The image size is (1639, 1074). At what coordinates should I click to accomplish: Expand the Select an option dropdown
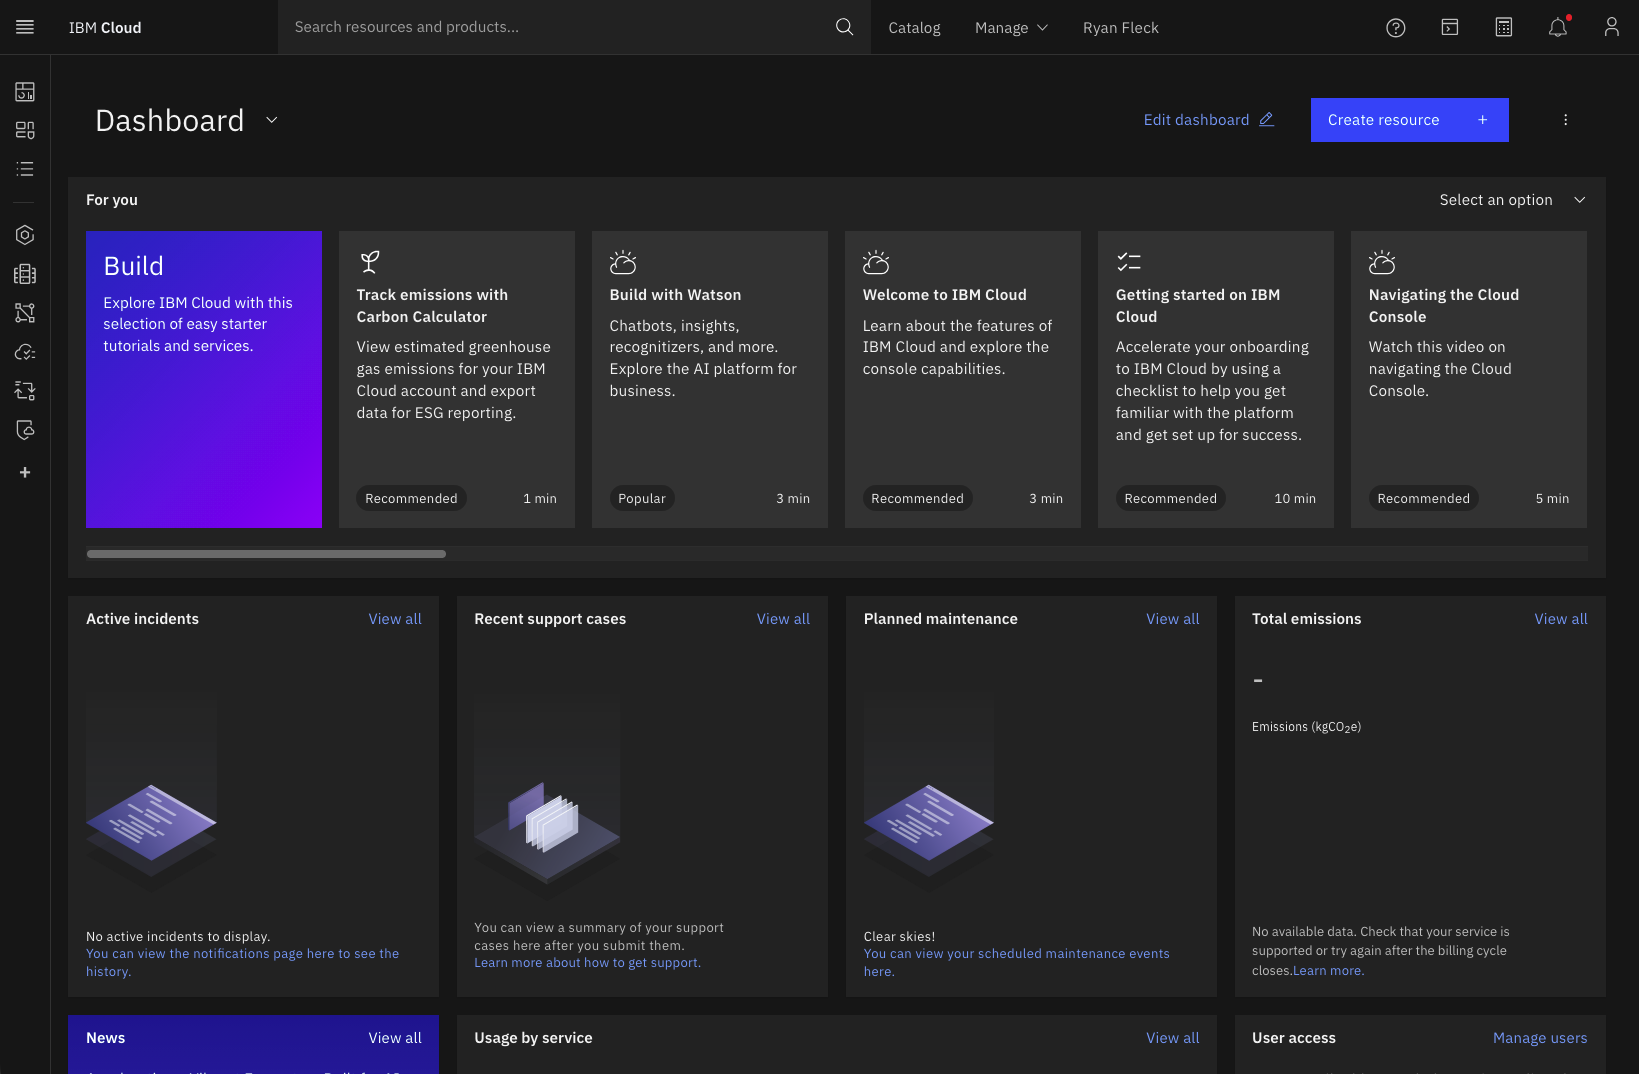click(x=1512, y=200)
